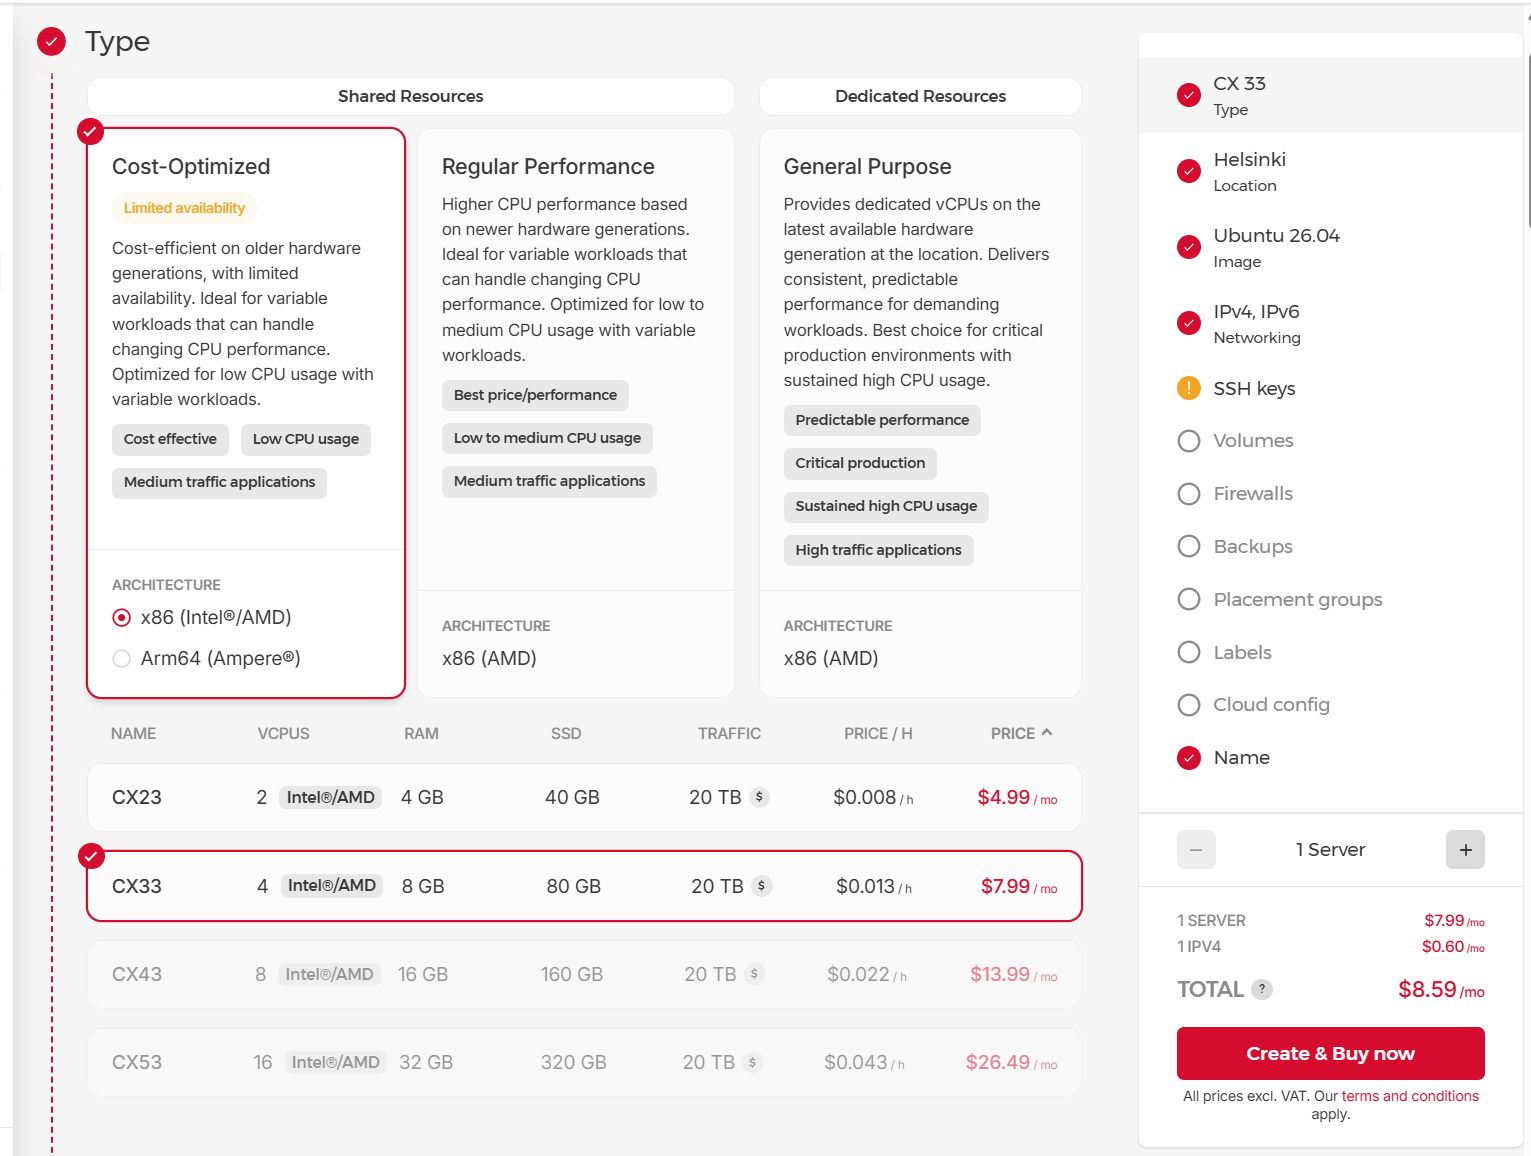The width and height of the screenshot is (1531, 1156).
Task: Open the terms and conditions link
Action: coord(1410,1096)
